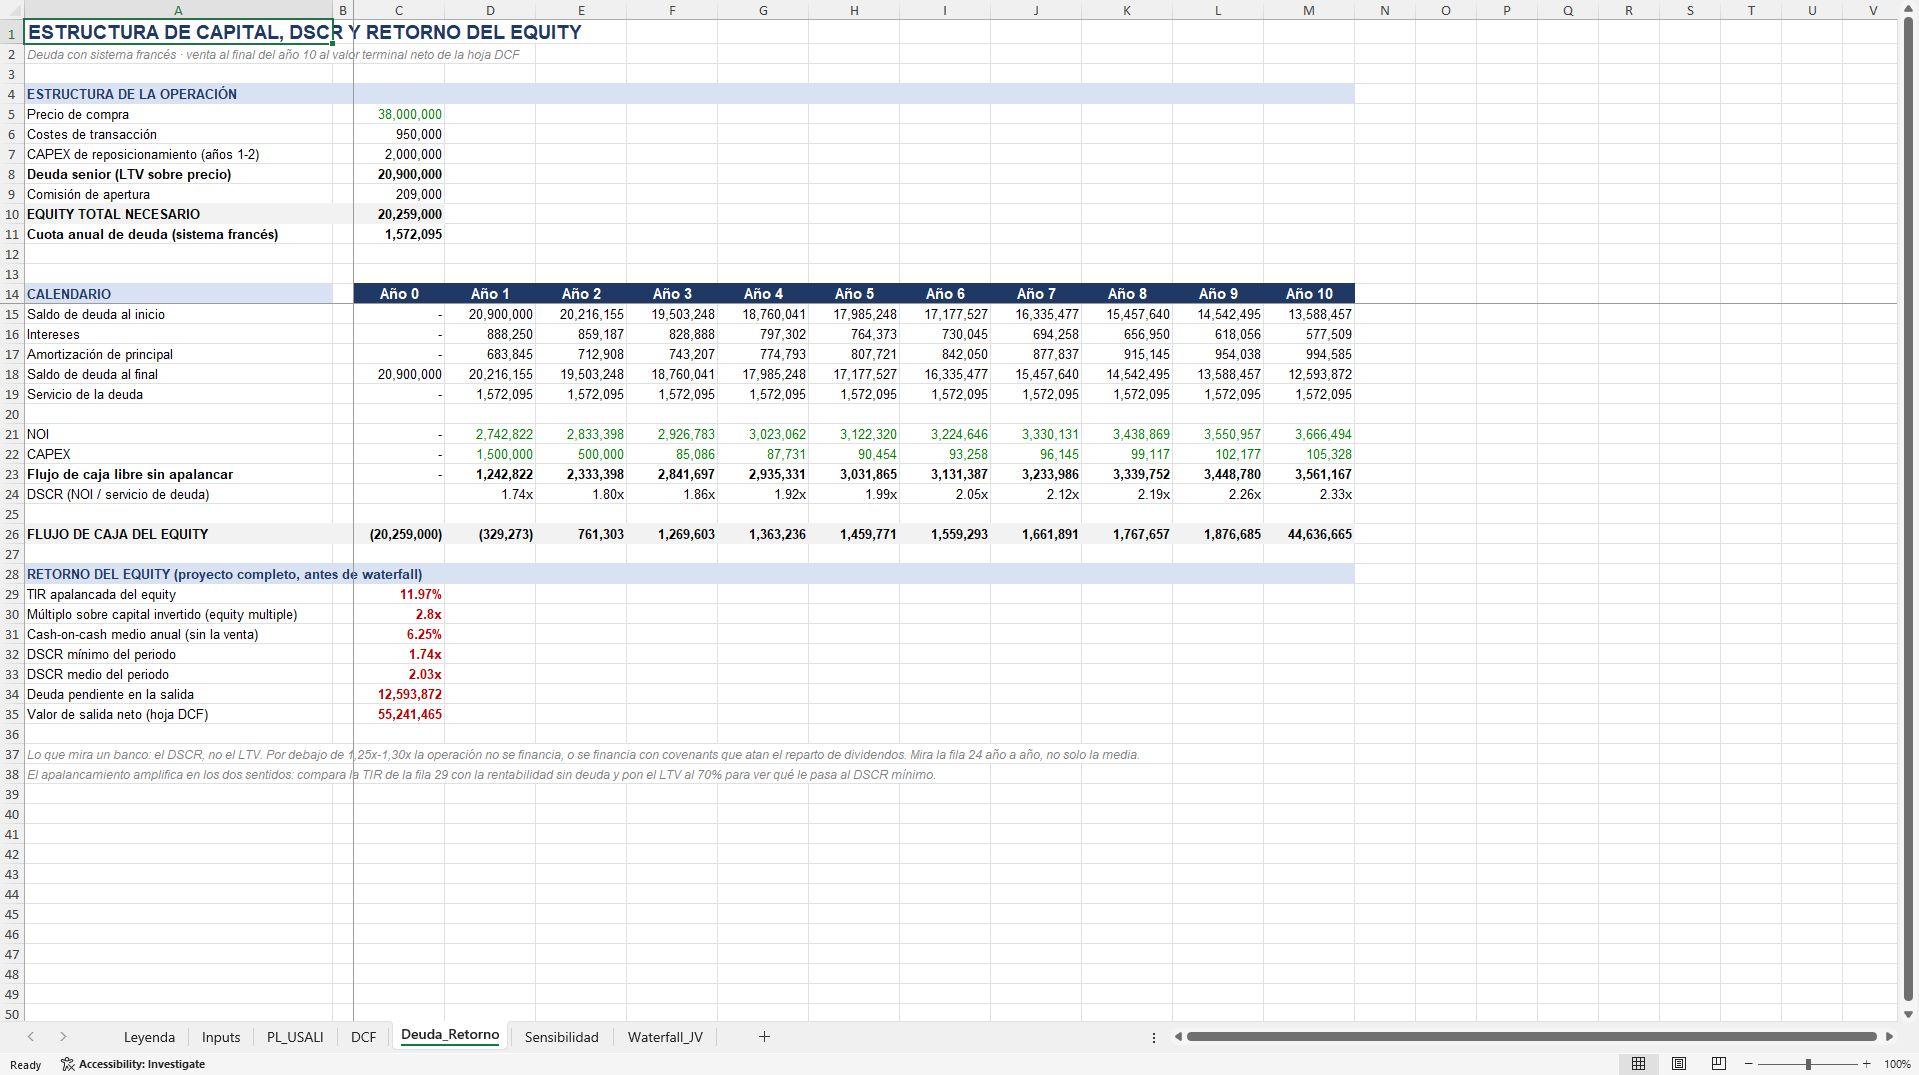This screenshot has width=1919, height=1075.
Task: Select CAPEX de reposicionamiento value 2,000,000
Action: coord(398,154)
